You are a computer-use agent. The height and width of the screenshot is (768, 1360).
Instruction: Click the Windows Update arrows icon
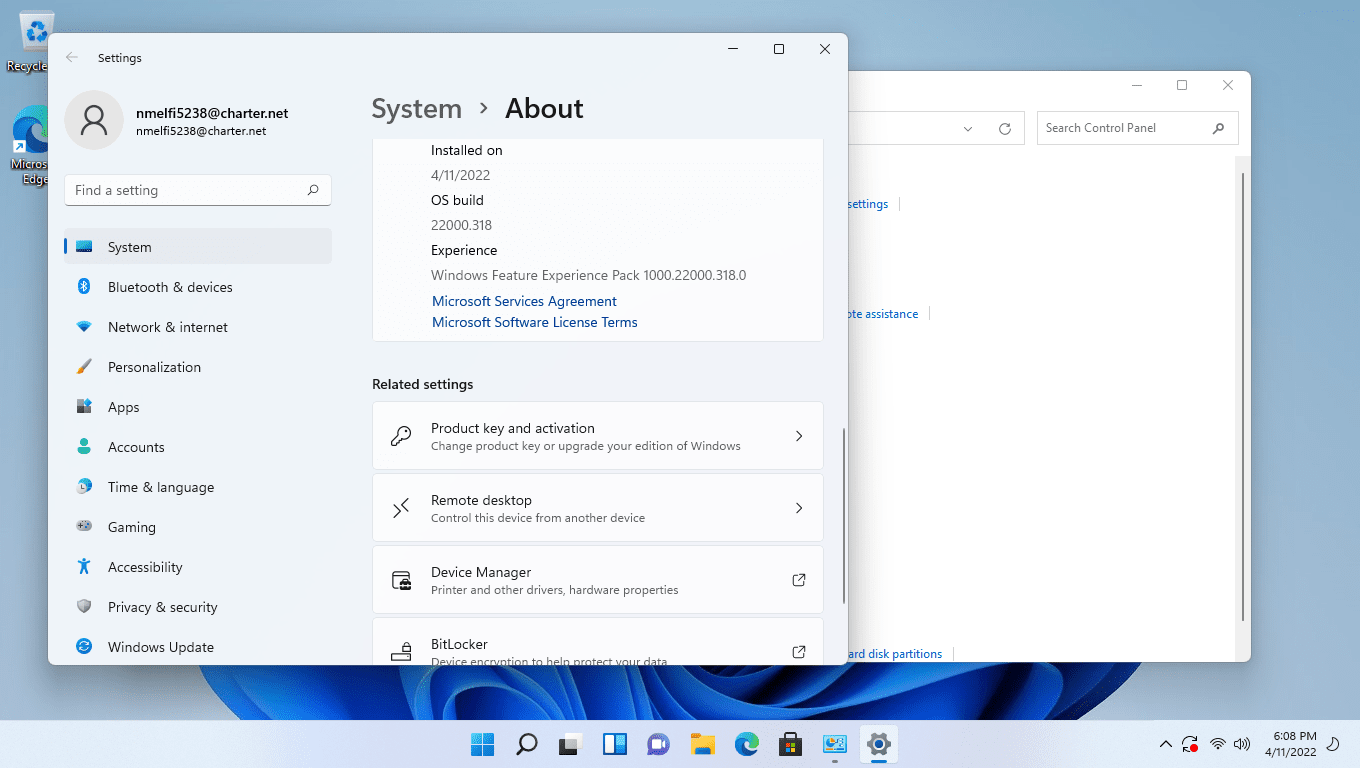pyautogui.click(x=84, y=647)
